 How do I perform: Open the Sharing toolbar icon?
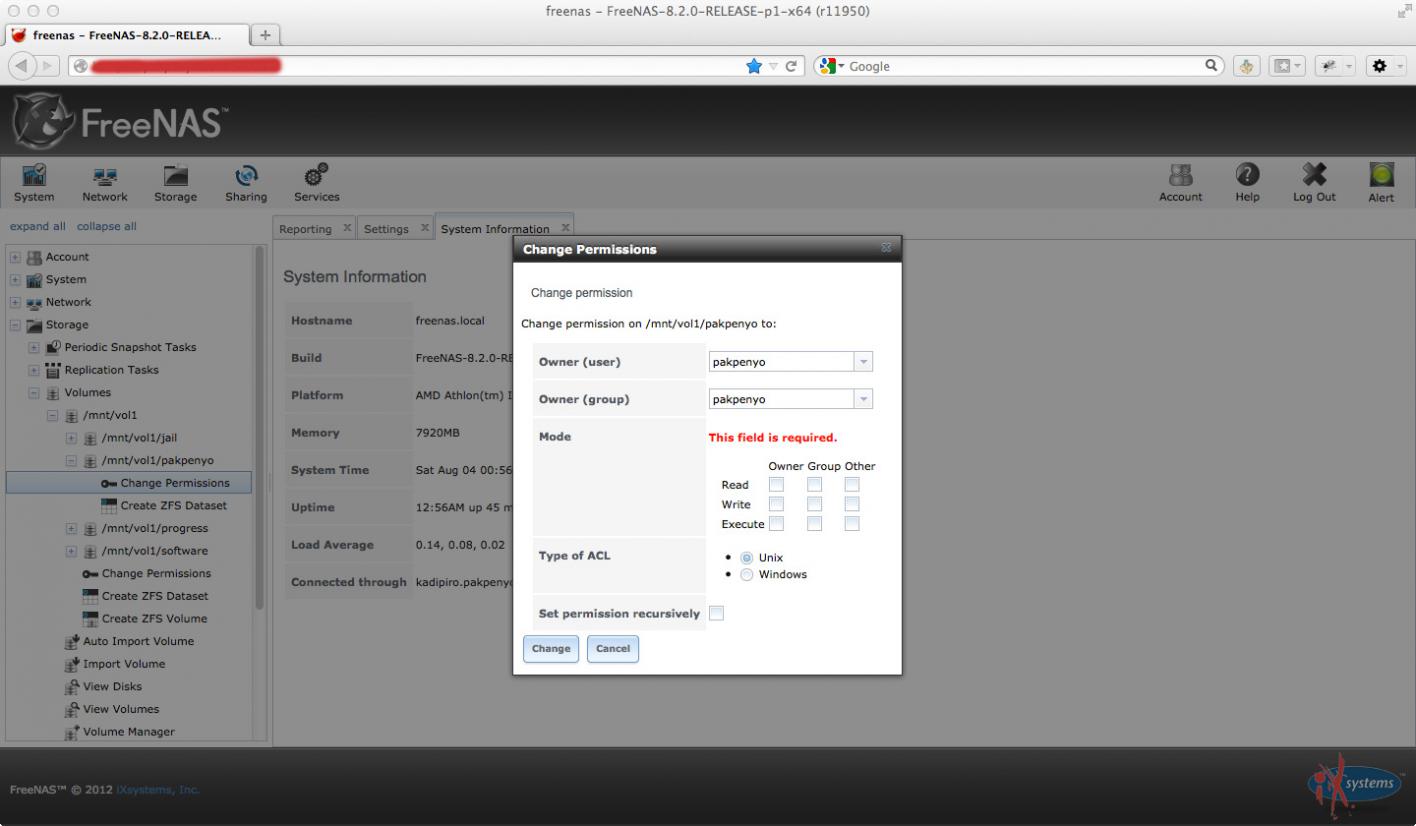(245, 183)
